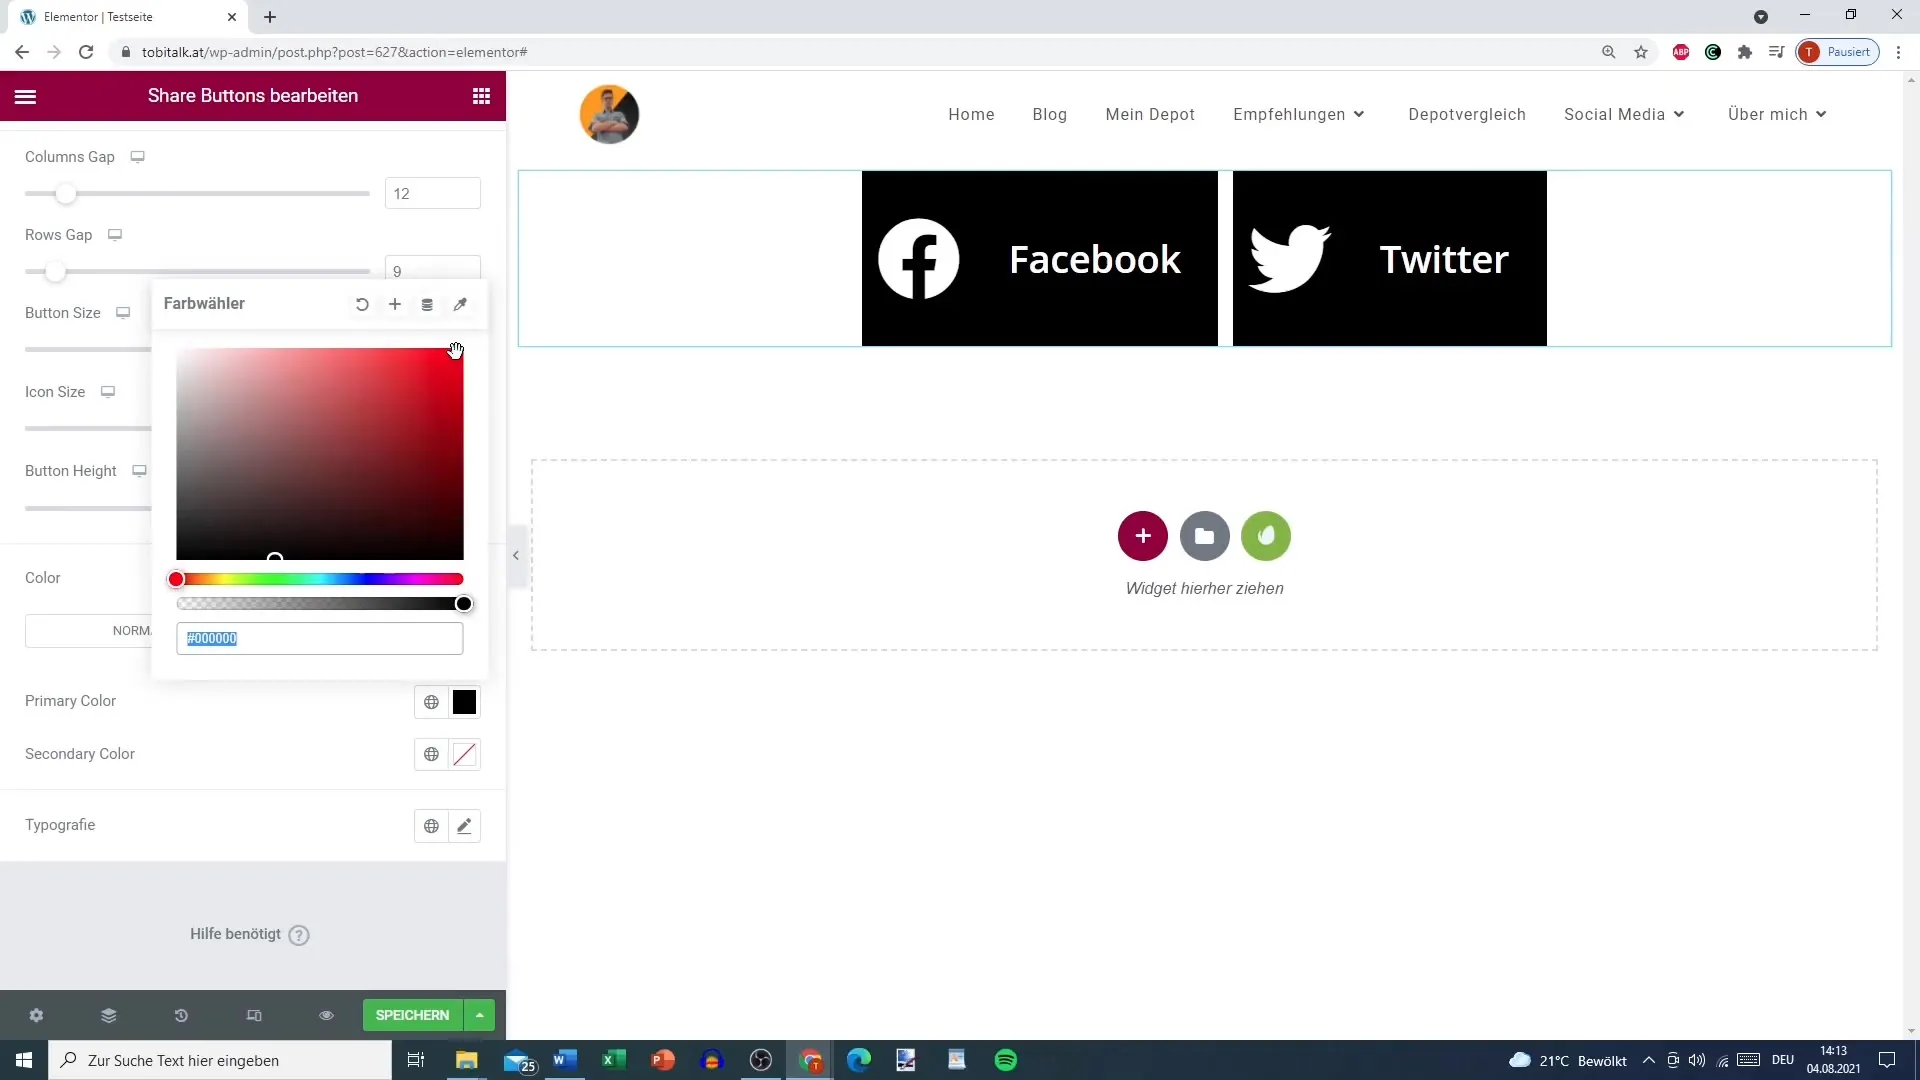Reset color in Farbwähler
Image resolution: width=1920 pixels, height=1080 pixels.
pos(362,304)
